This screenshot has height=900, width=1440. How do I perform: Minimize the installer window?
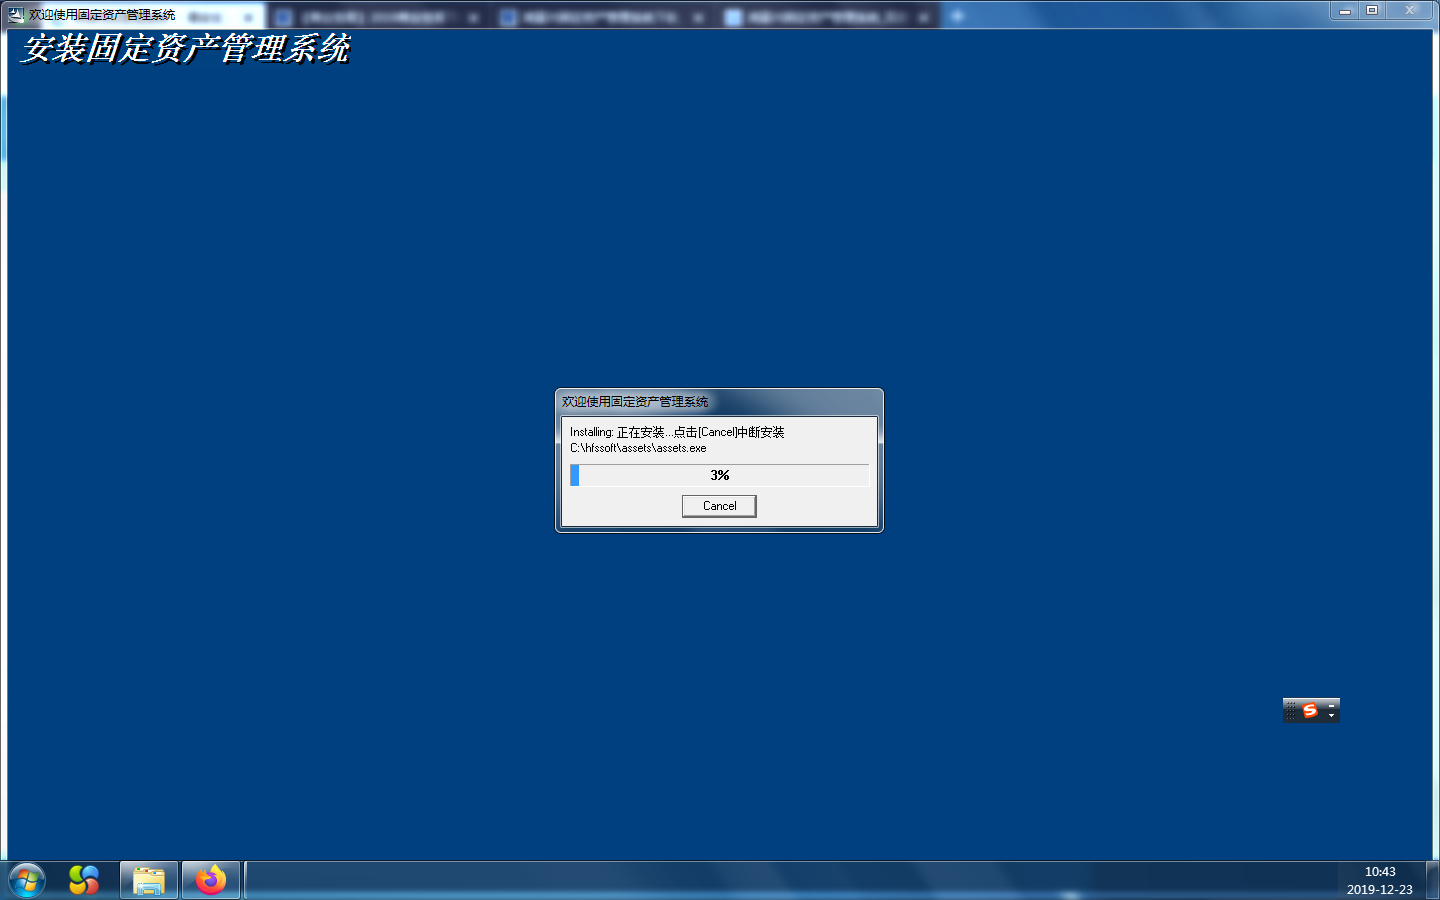[1345, 11]
